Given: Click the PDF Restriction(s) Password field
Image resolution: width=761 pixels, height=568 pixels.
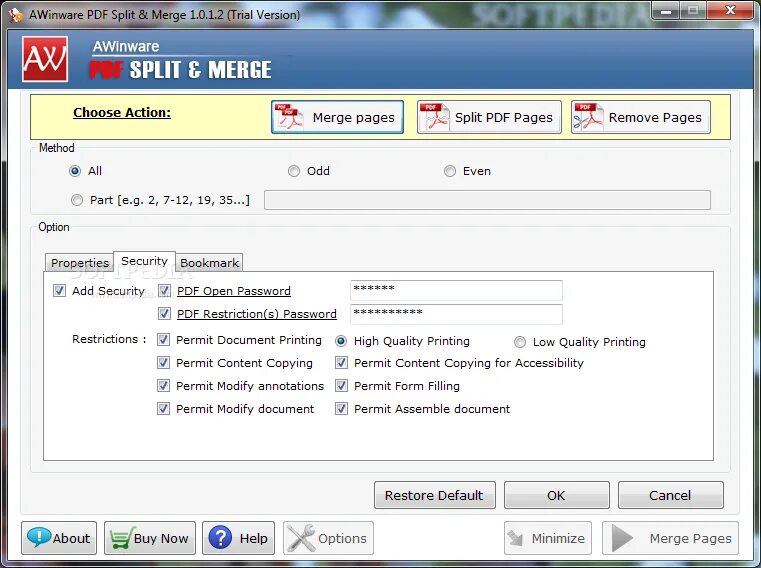Looking at the screenshot, I should [x=456, y=314].
